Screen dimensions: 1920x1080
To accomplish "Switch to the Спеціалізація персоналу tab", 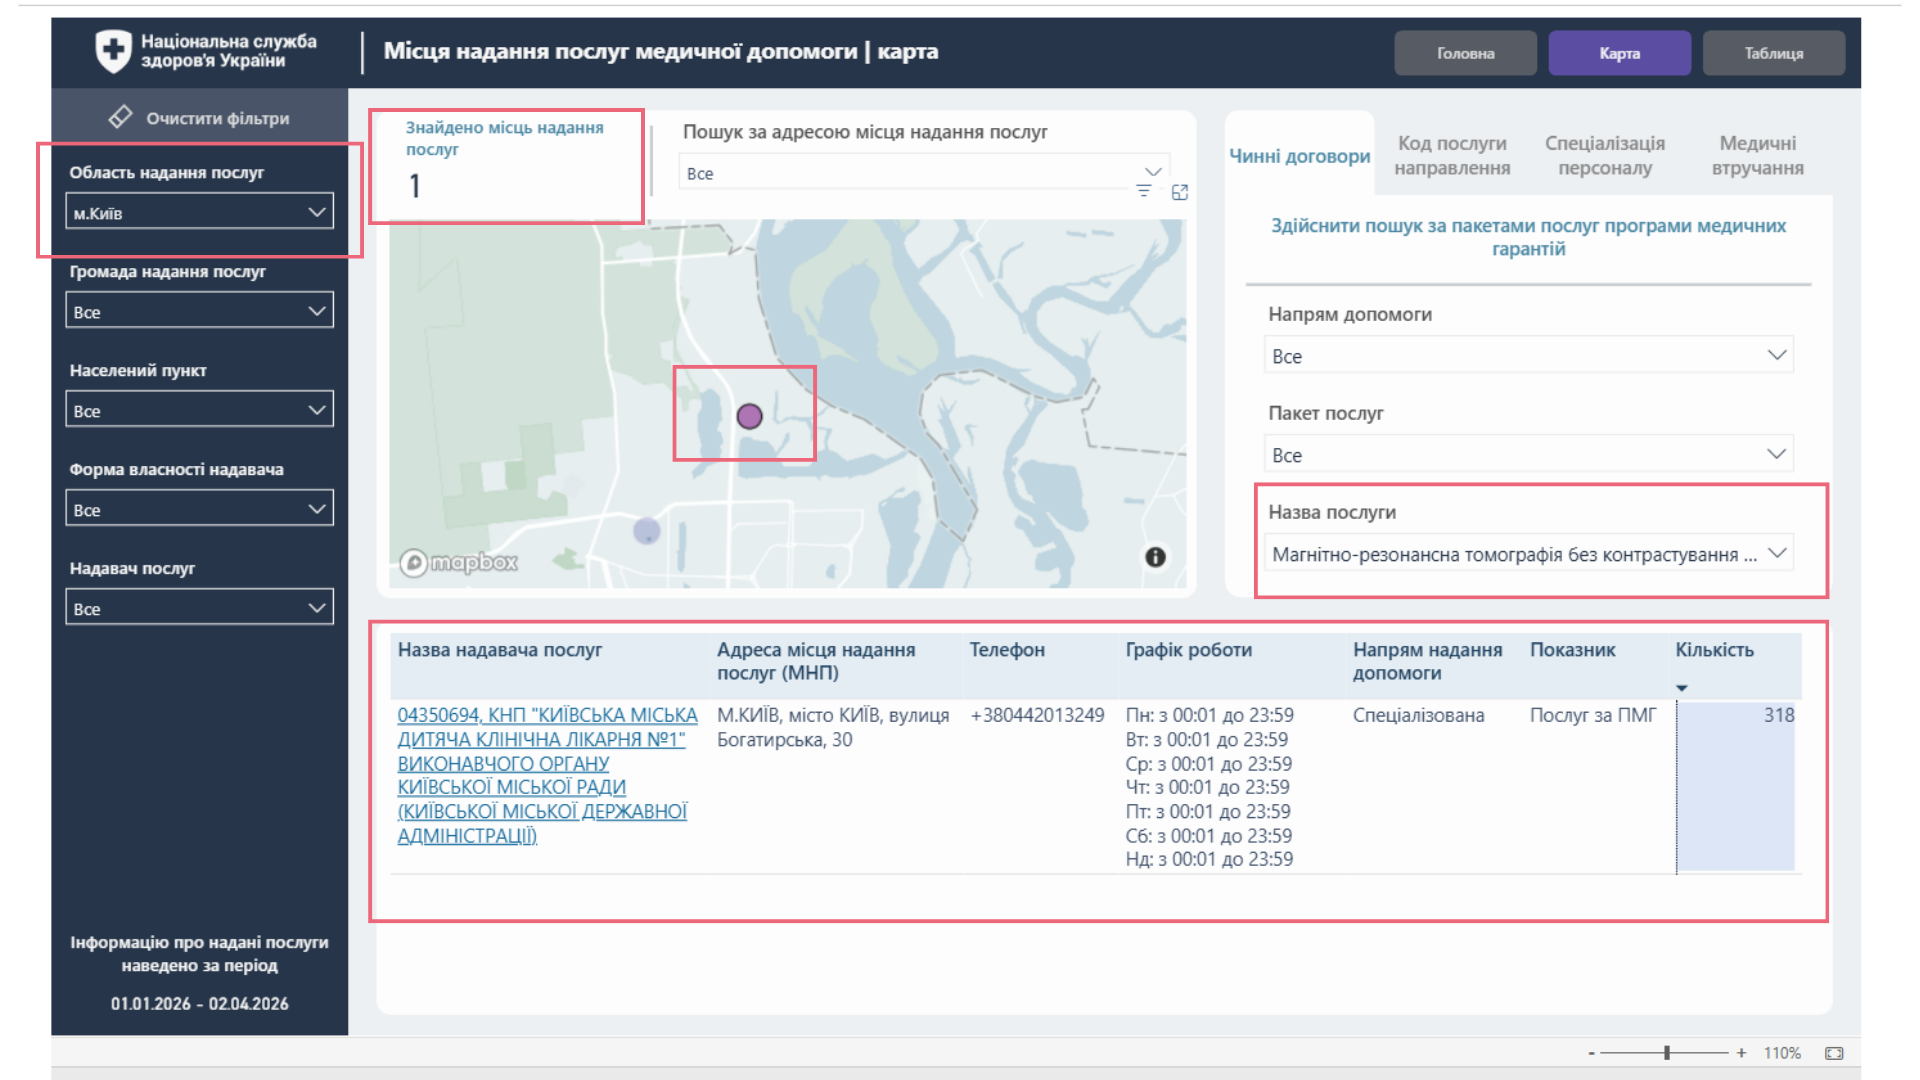I will coord(1605,156).
